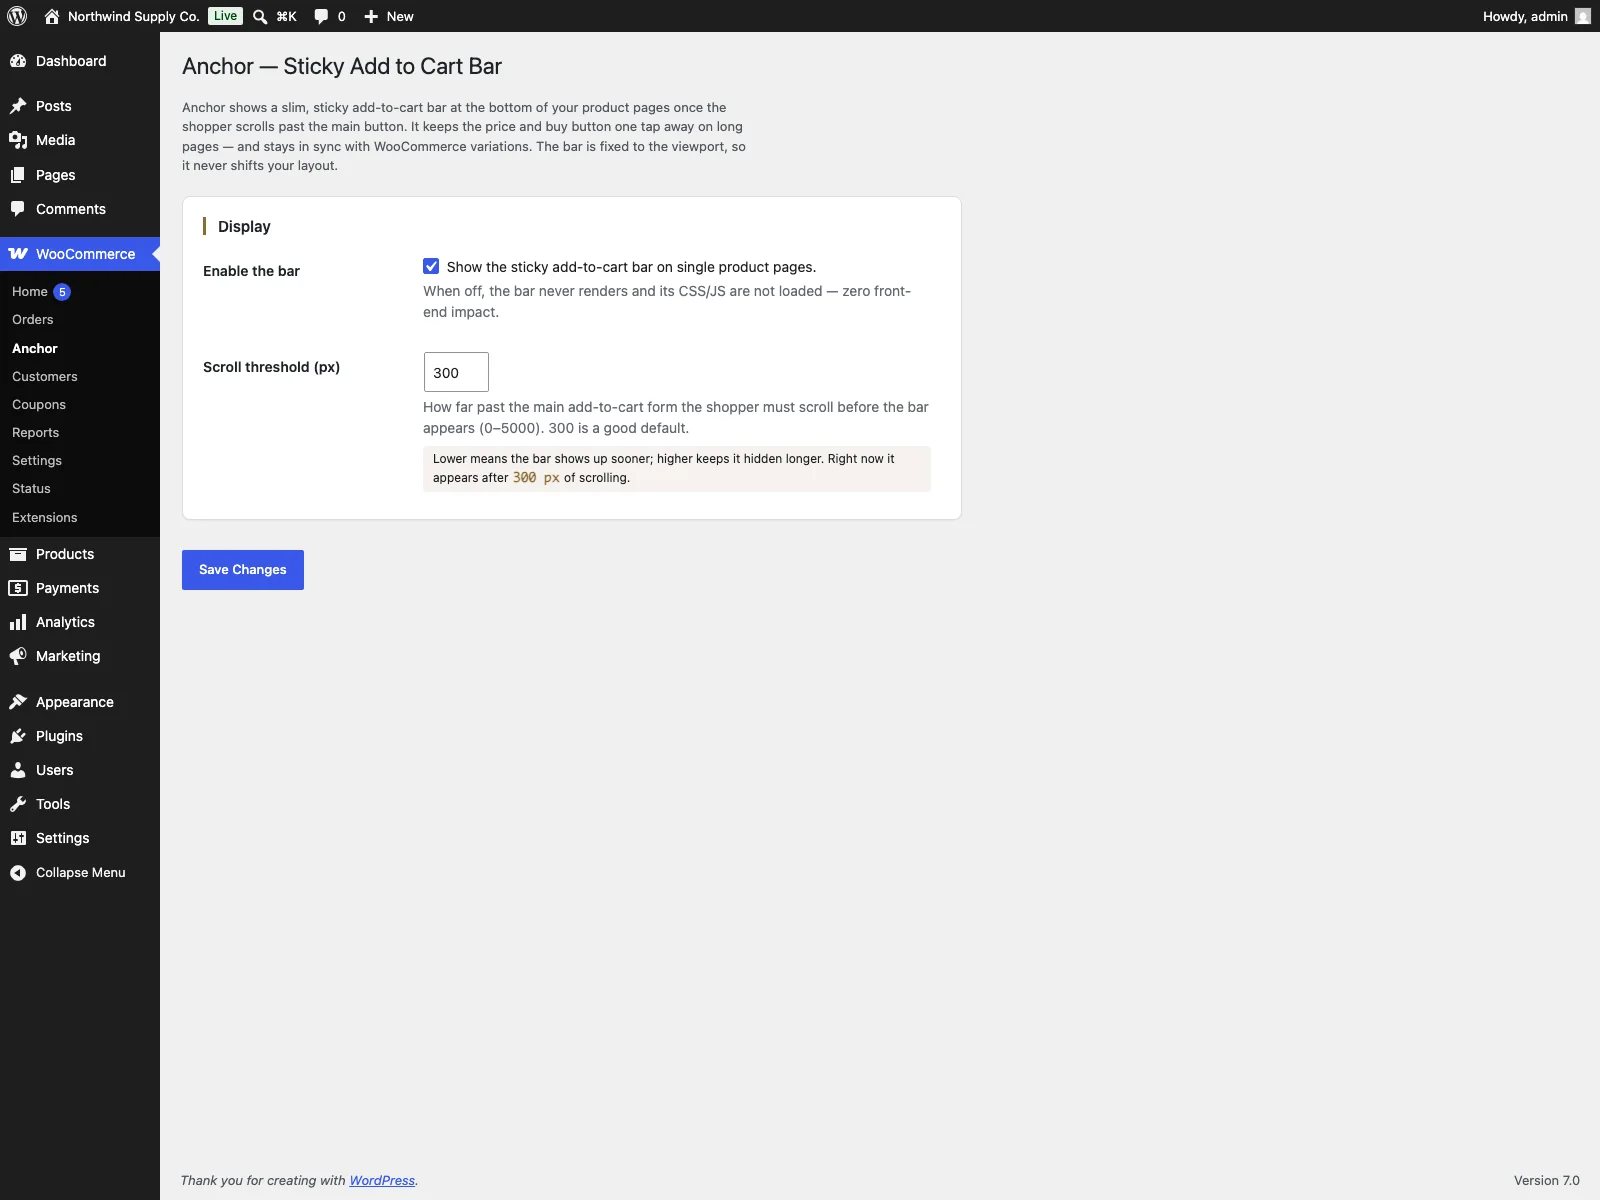Click the Posts pin icon
The height and width of the screenshot is (1200, 1600).
pos(18,106)
